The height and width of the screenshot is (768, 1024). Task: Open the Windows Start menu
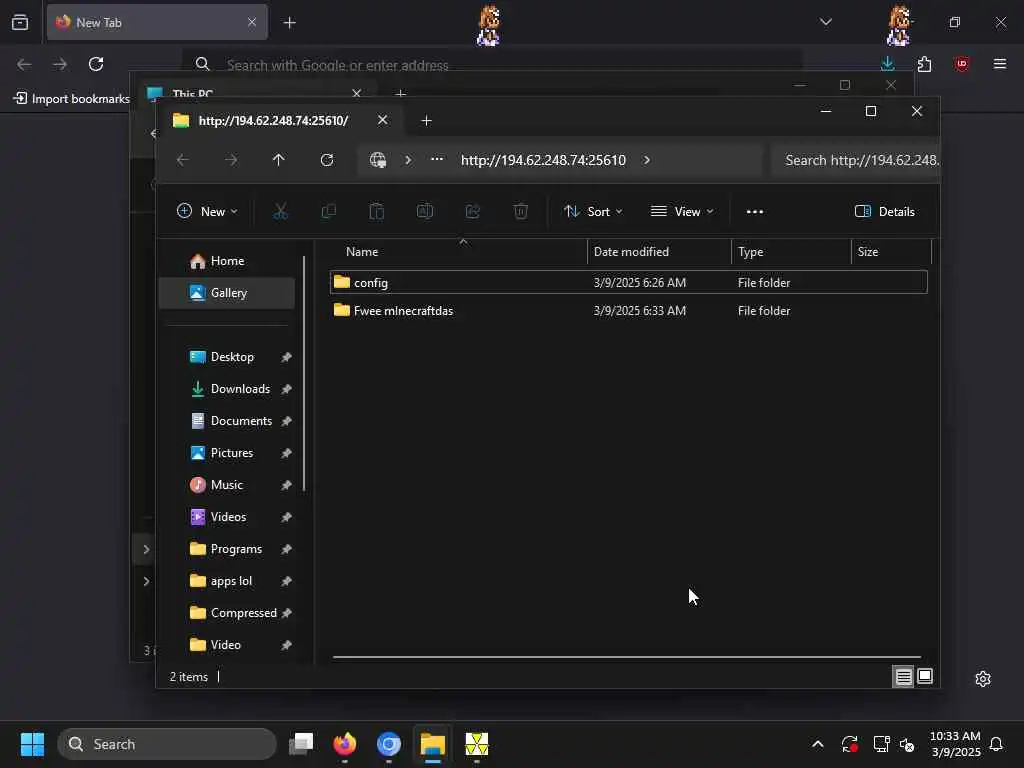point(32,744)
